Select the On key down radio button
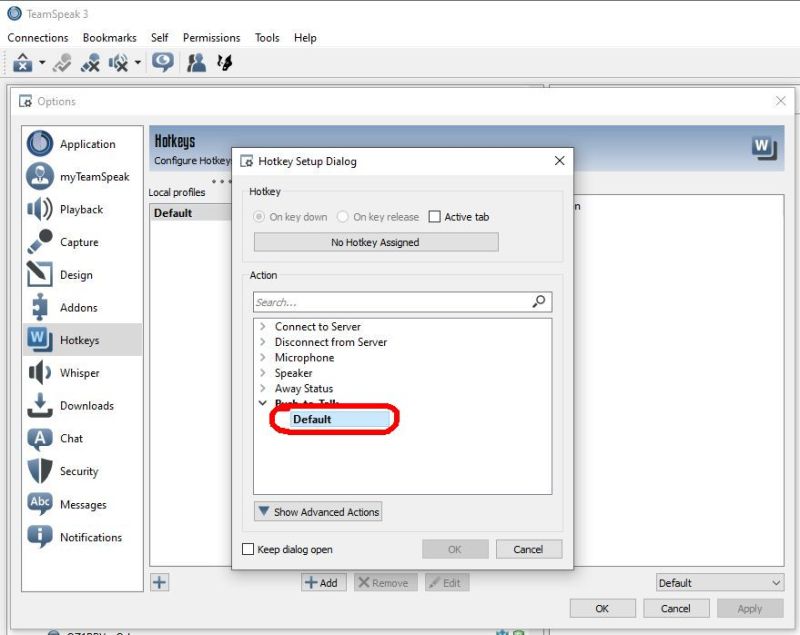 click(259, 217)
